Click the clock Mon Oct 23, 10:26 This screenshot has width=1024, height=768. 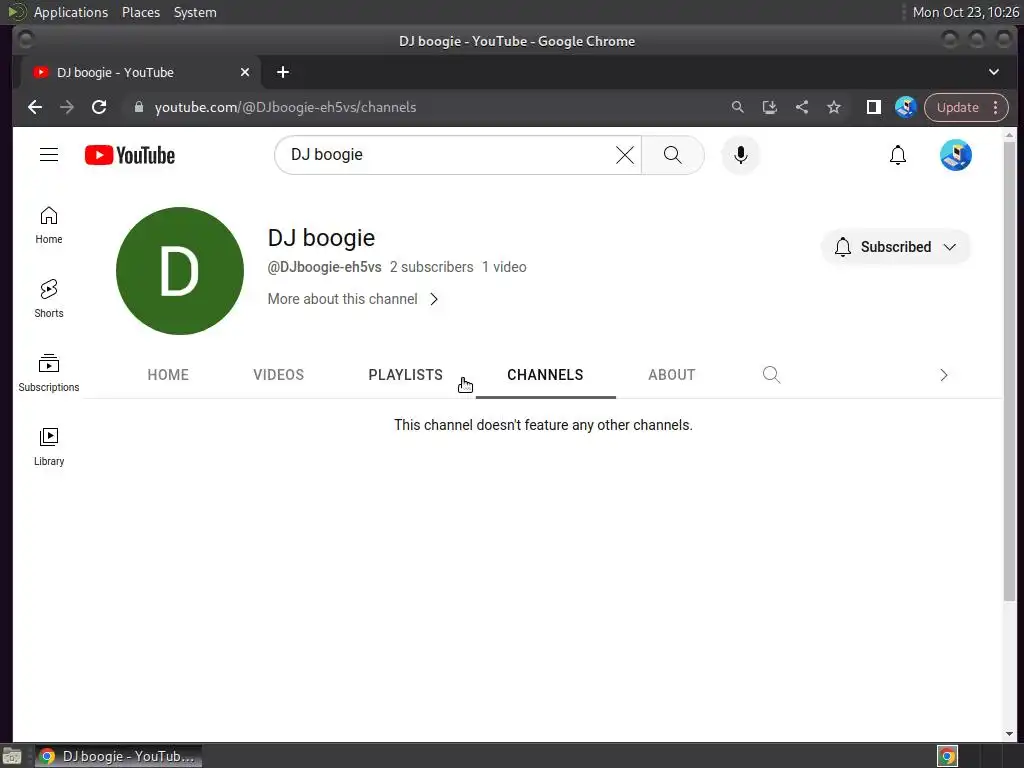click(966, 12)
